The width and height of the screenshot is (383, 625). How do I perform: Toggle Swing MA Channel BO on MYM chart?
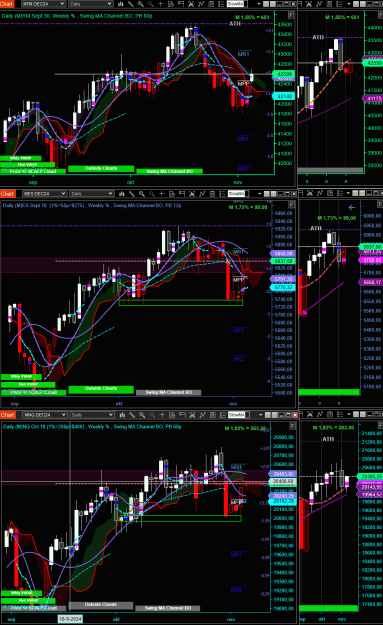point(169,171)
